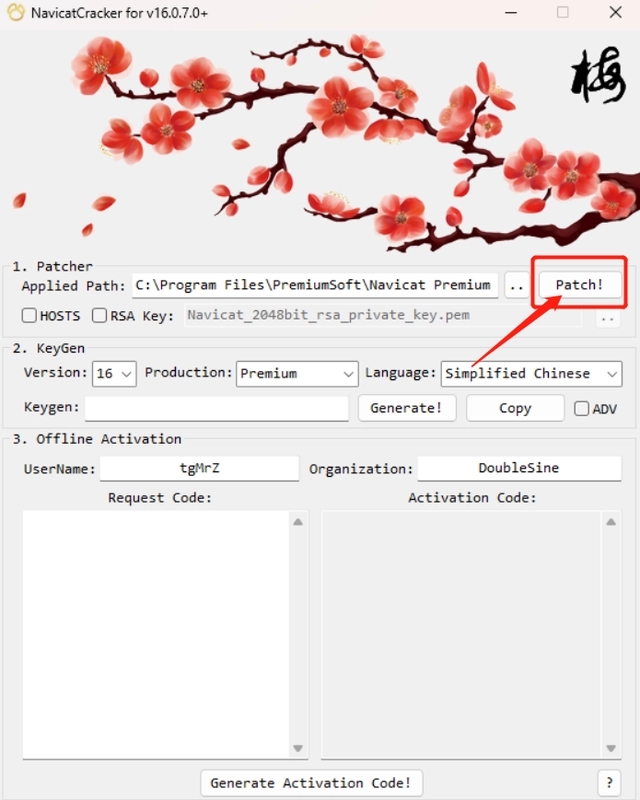Screen dimensions: 640x800
Task: Browse for Navicat install path with the ".." button
Action: (516, 285)
